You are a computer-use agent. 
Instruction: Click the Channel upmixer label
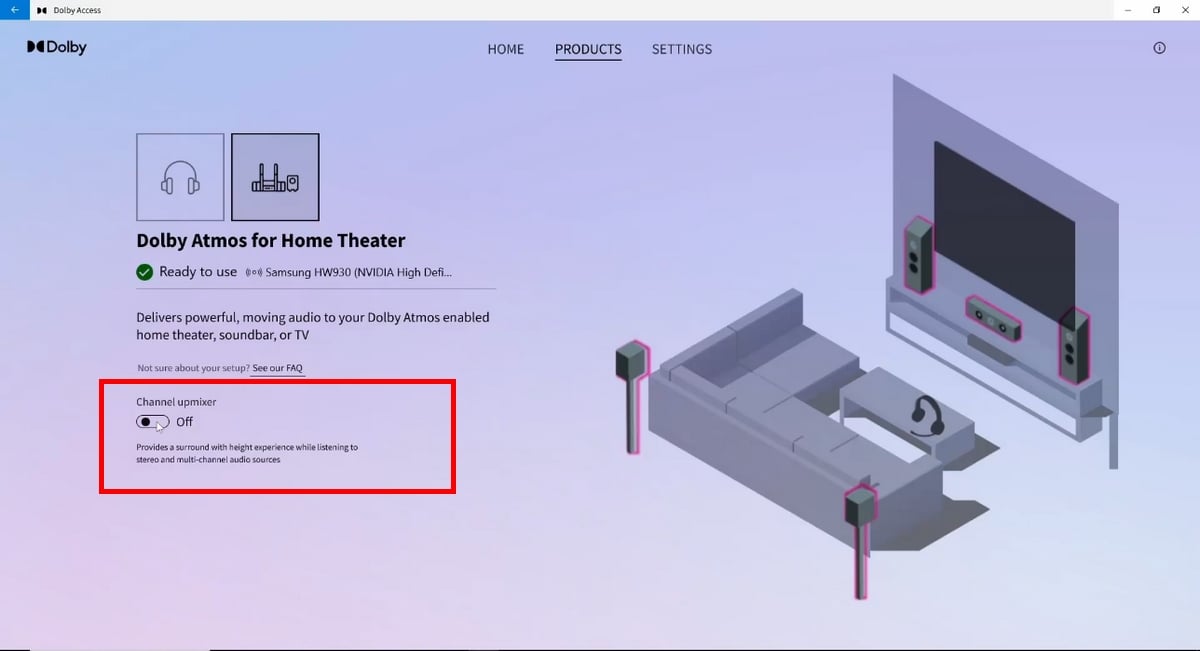pos(176,402)
